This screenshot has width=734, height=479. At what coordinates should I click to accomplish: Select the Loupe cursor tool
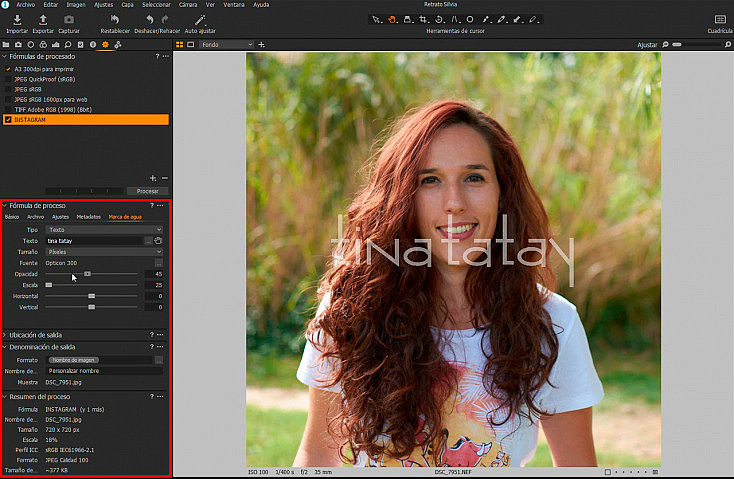tap(408, 20)
